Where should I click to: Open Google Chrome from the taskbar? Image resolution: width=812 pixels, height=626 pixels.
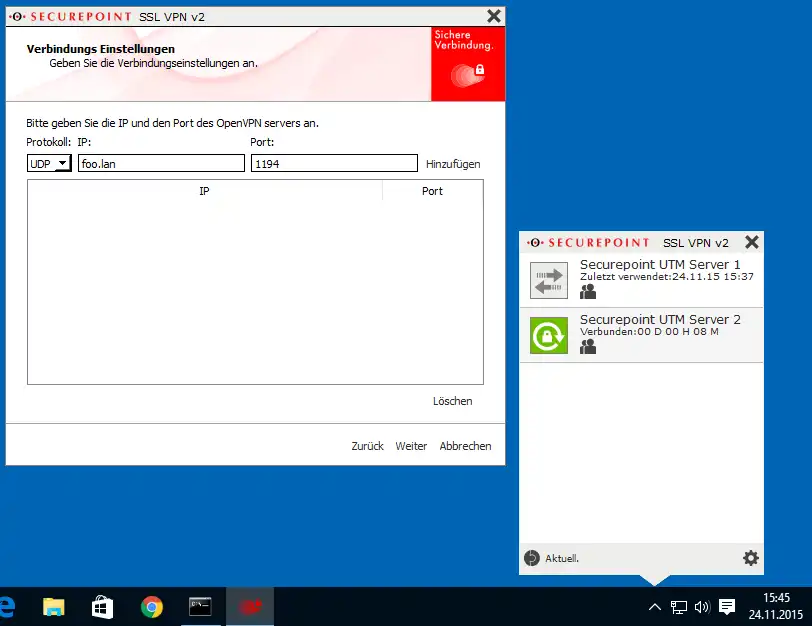point(152,607)
